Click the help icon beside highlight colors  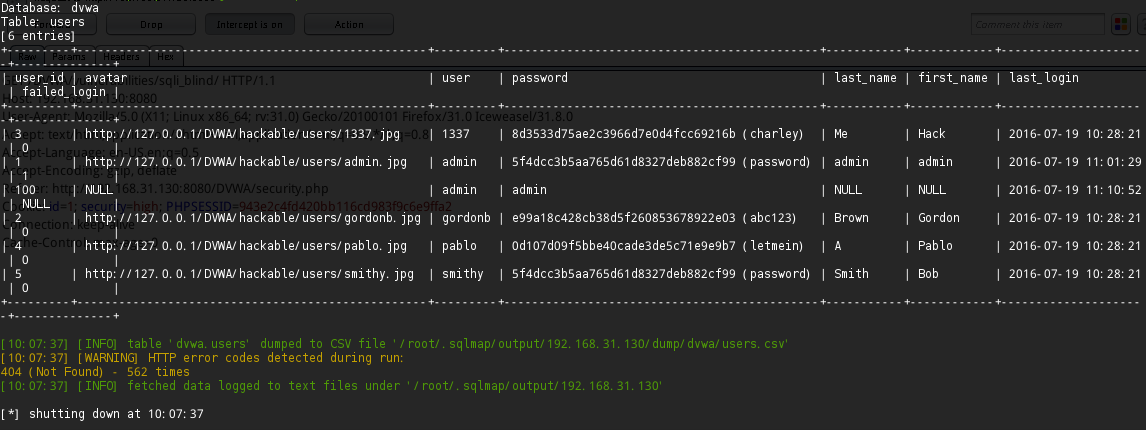pyautogui.click(x=1142, y=24)
